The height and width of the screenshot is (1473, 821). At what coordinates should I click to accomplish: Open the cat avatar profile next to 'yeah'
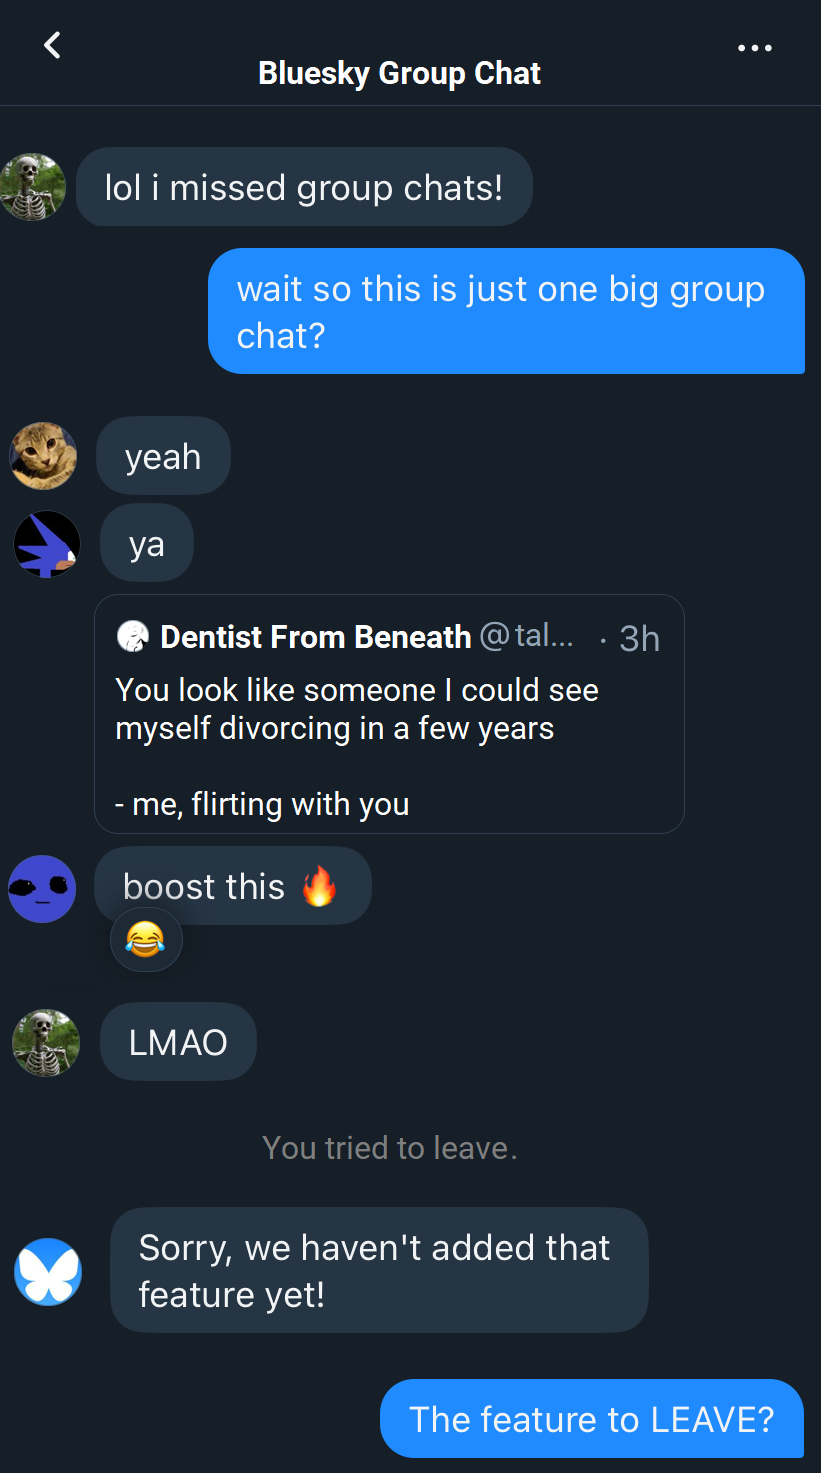click(43, 456)
